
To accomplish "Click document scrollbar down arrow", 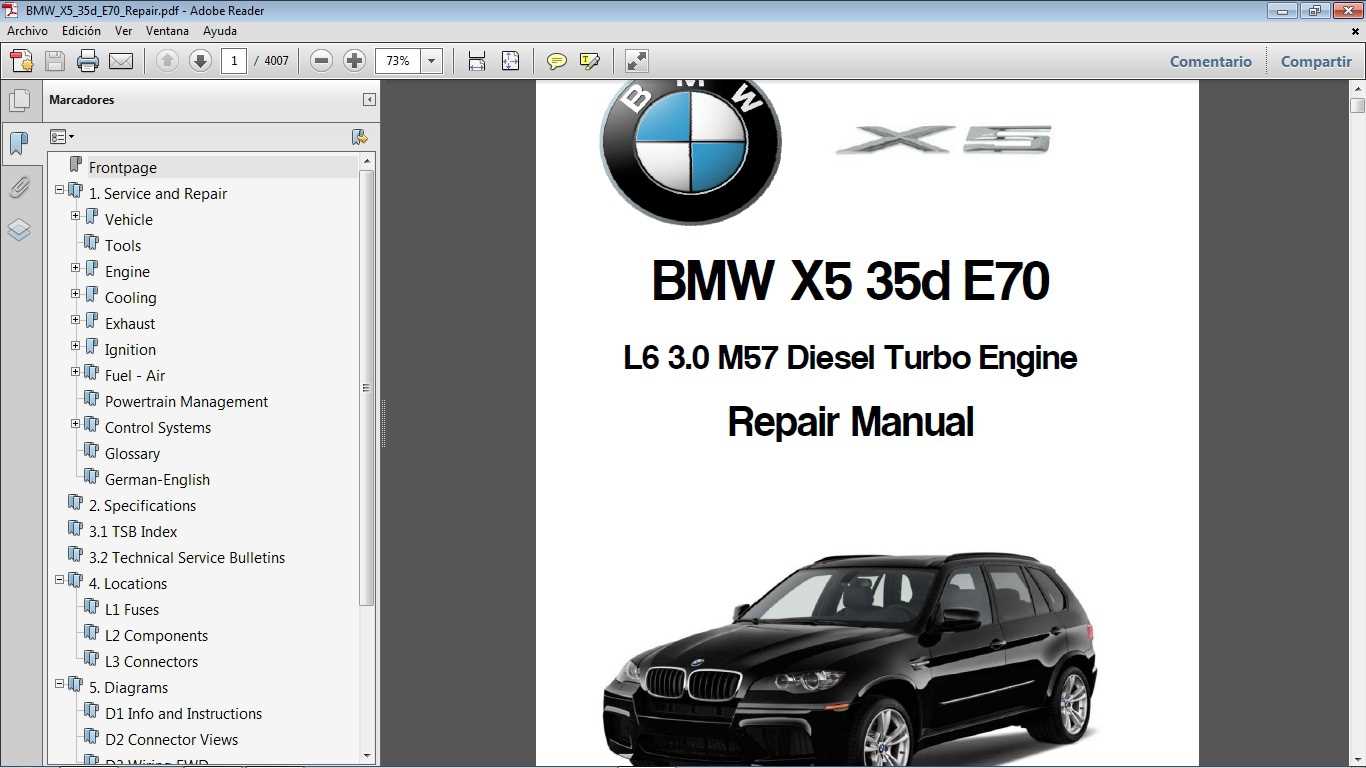I will [1357, 759].
